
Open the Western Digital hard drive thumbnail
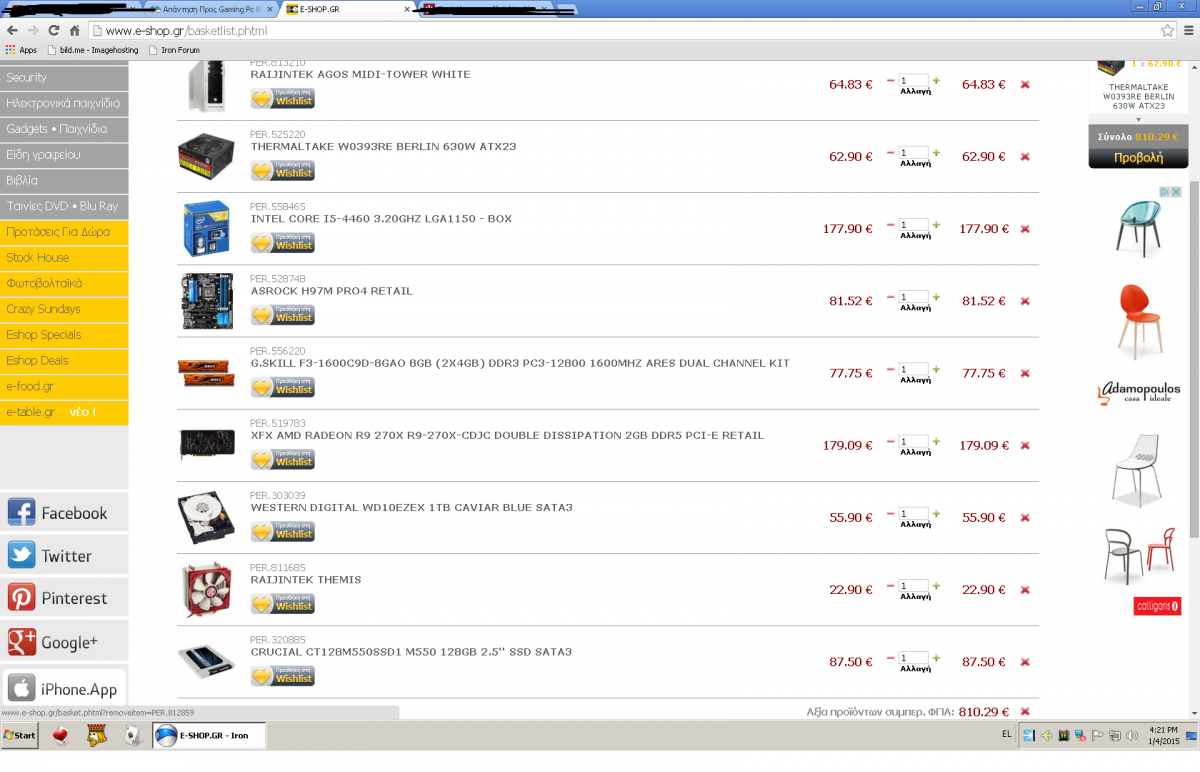pyautogui.click(x=206, y=518)
